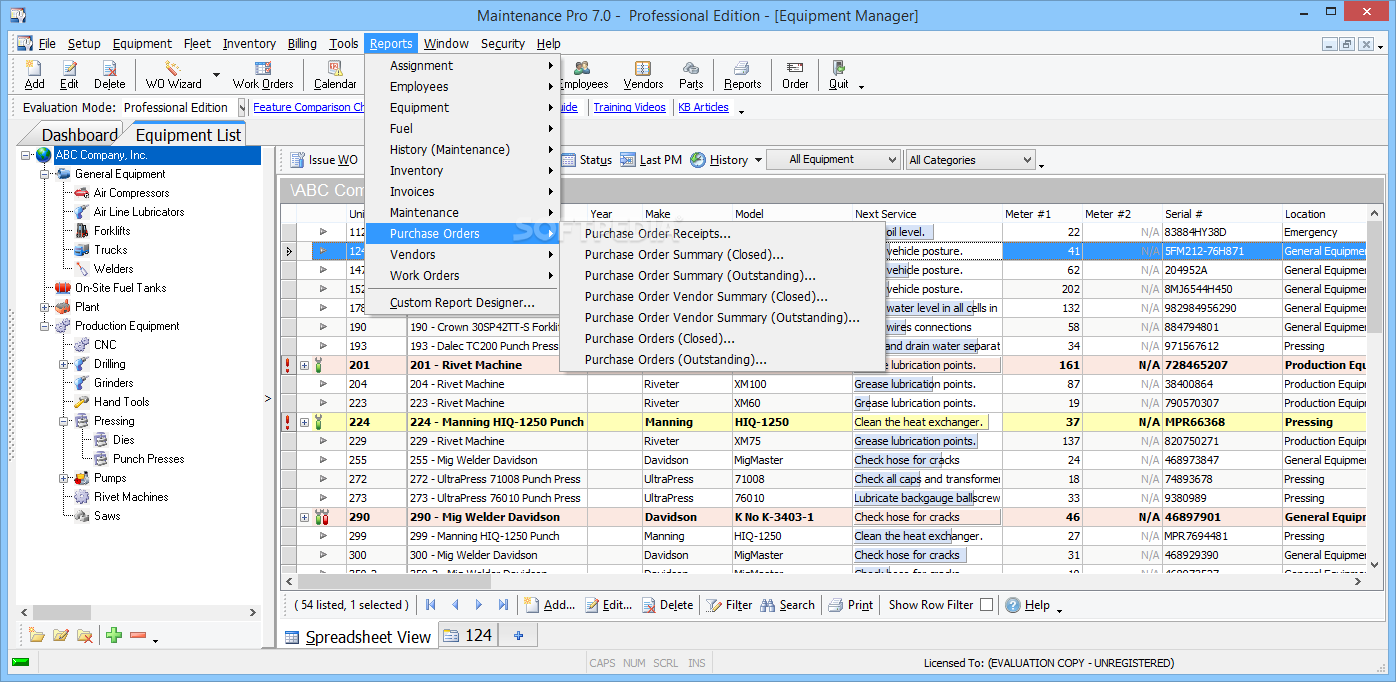Open the Work Orders reports submenu
The width and height of the screenshot is (1396, 682).
[x=462, y=276]
